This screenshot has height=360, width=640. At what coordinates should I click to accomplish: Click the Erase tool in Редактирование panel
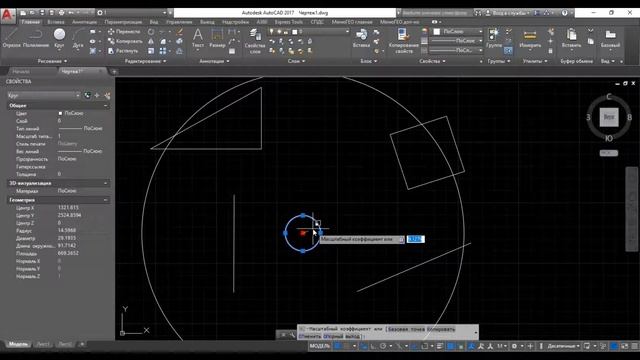point(179,31)
